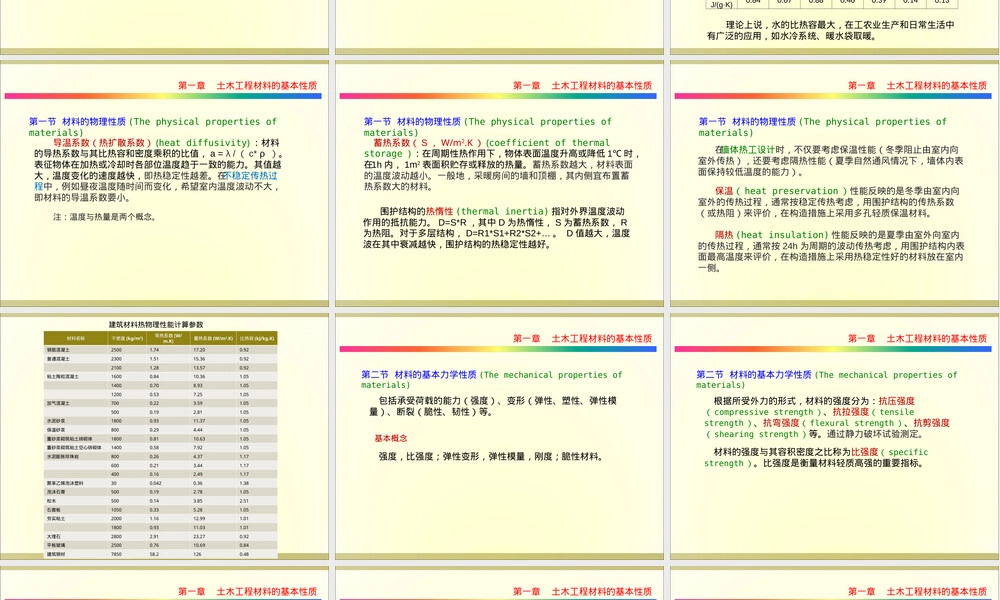Click the 加气混凝土 row name

click(x=59, y=403)
